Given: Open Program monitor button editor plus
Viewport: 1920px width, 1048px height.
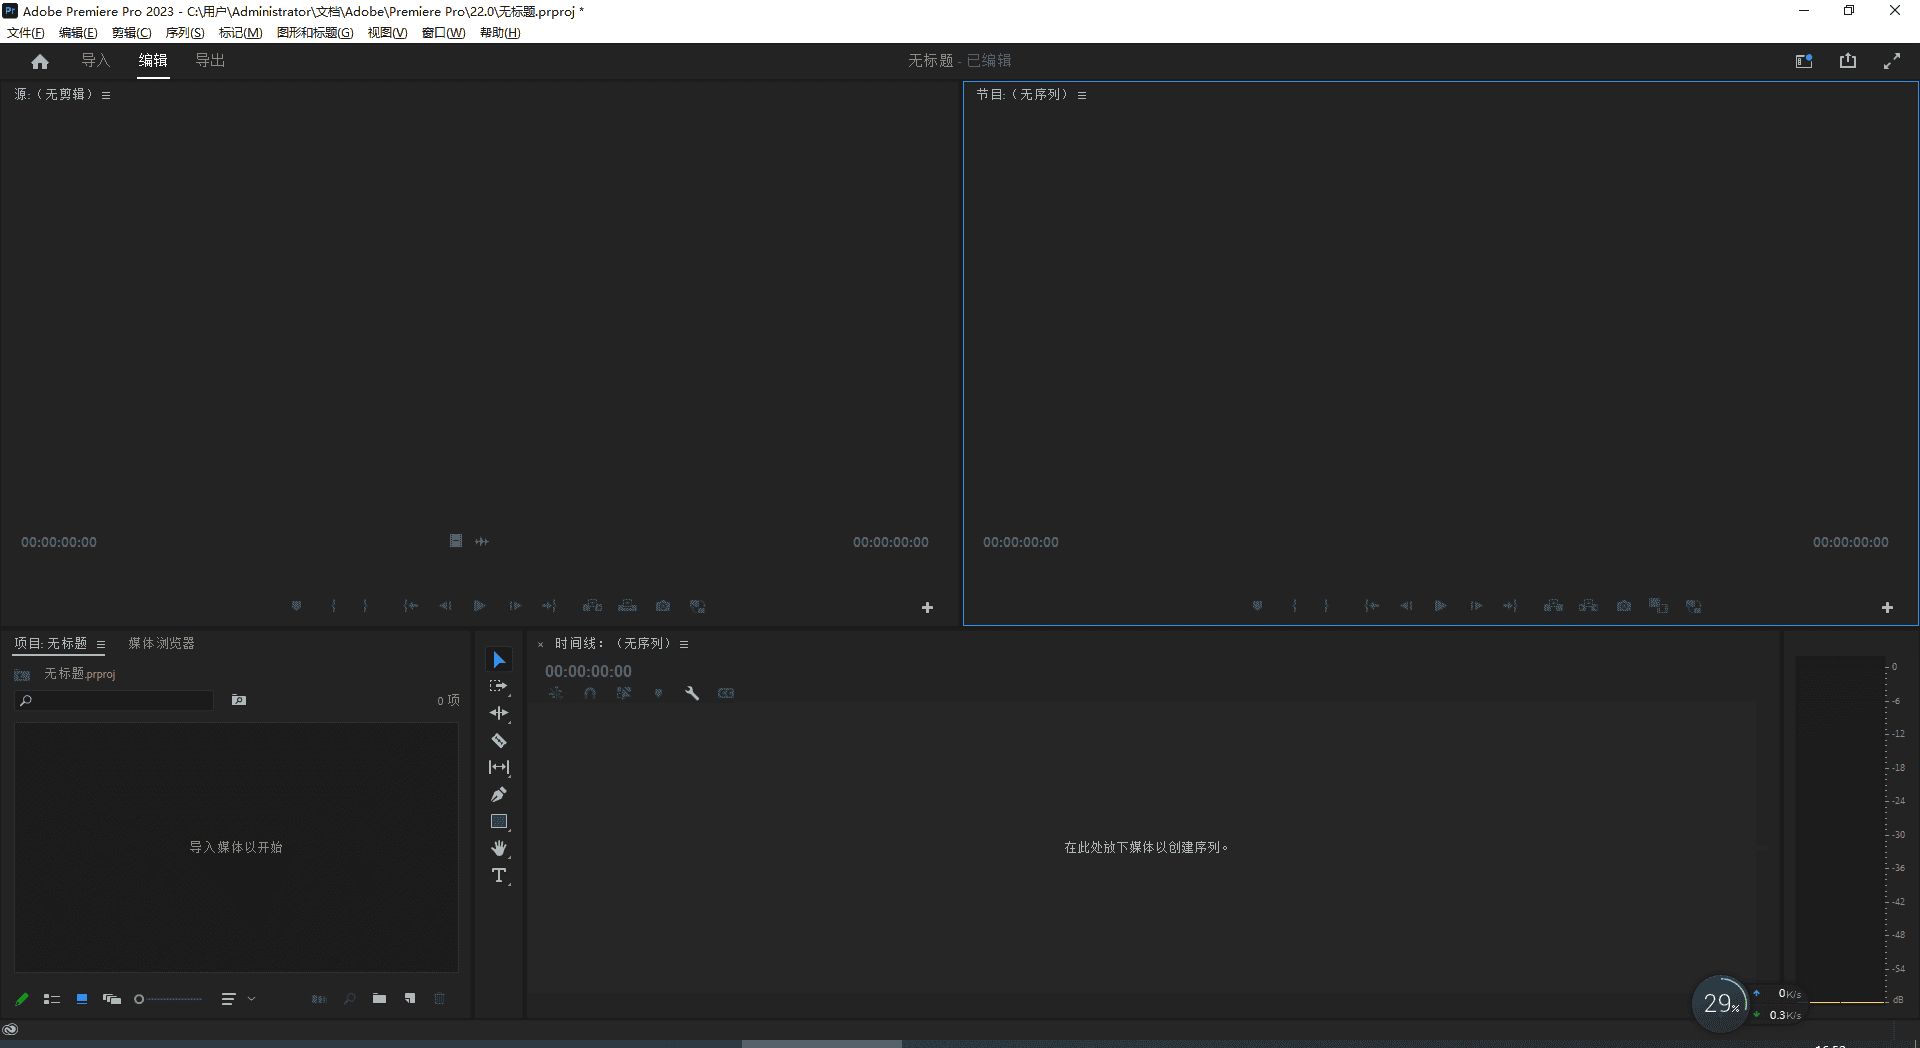Looking at the screenshot, I should pos(1887,607).
